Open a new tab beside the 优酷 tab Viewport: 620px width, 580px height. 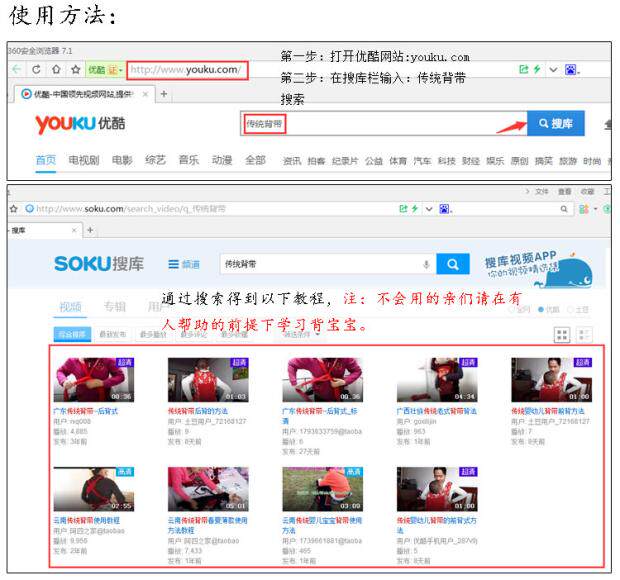point(164,94)
